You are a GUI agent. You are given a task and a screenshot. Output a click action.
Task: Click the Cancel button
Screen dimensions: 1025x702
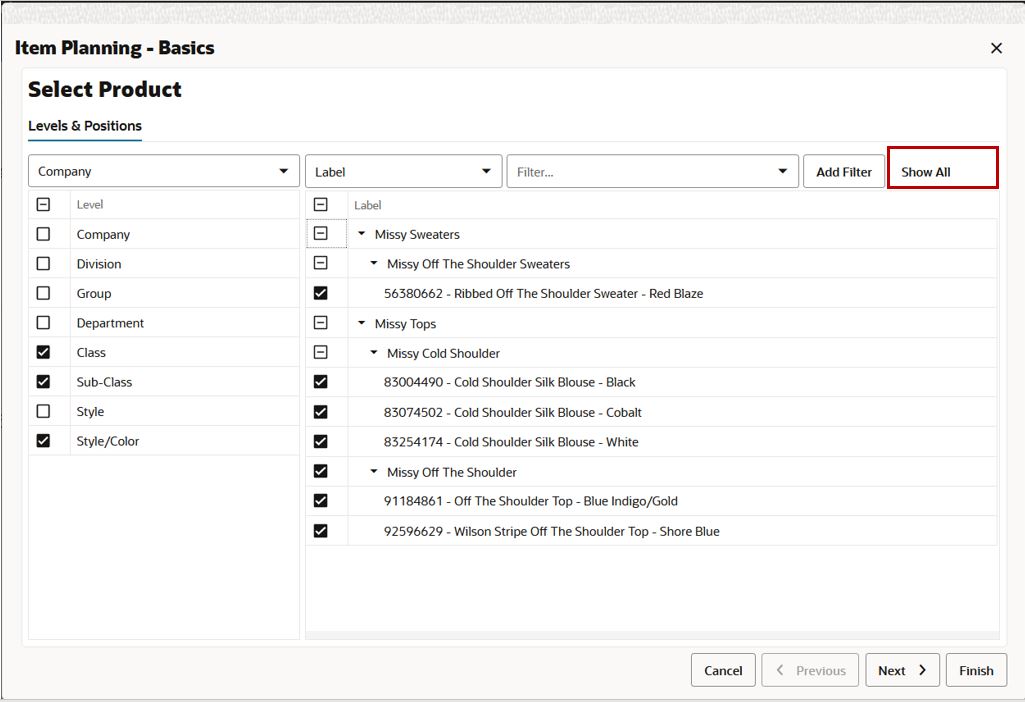[723, 670]
